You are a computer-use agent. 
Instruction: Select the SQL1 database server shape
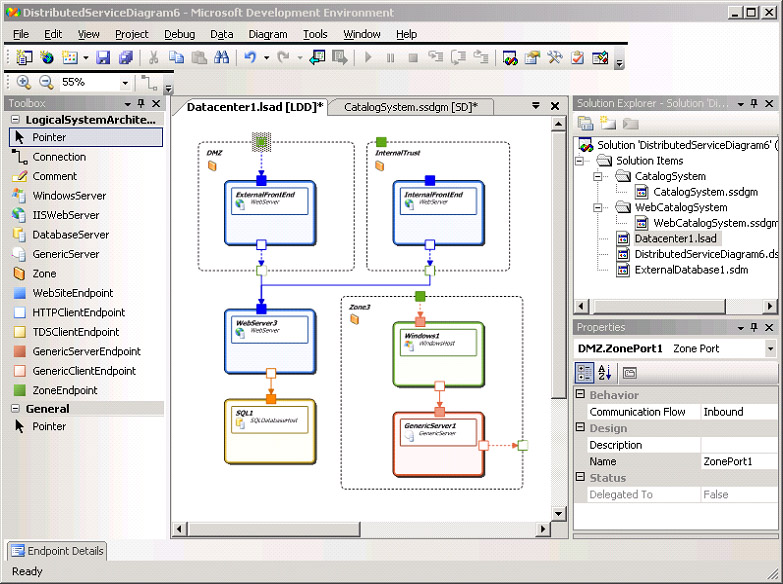[270, 432]
